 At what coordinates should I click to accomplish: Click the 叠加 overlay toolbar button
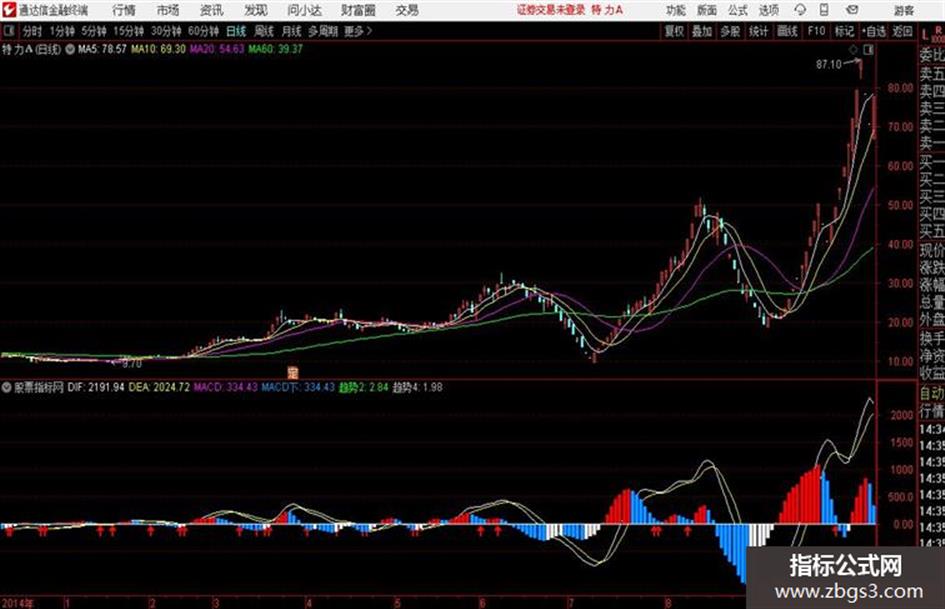pos(702,31)
